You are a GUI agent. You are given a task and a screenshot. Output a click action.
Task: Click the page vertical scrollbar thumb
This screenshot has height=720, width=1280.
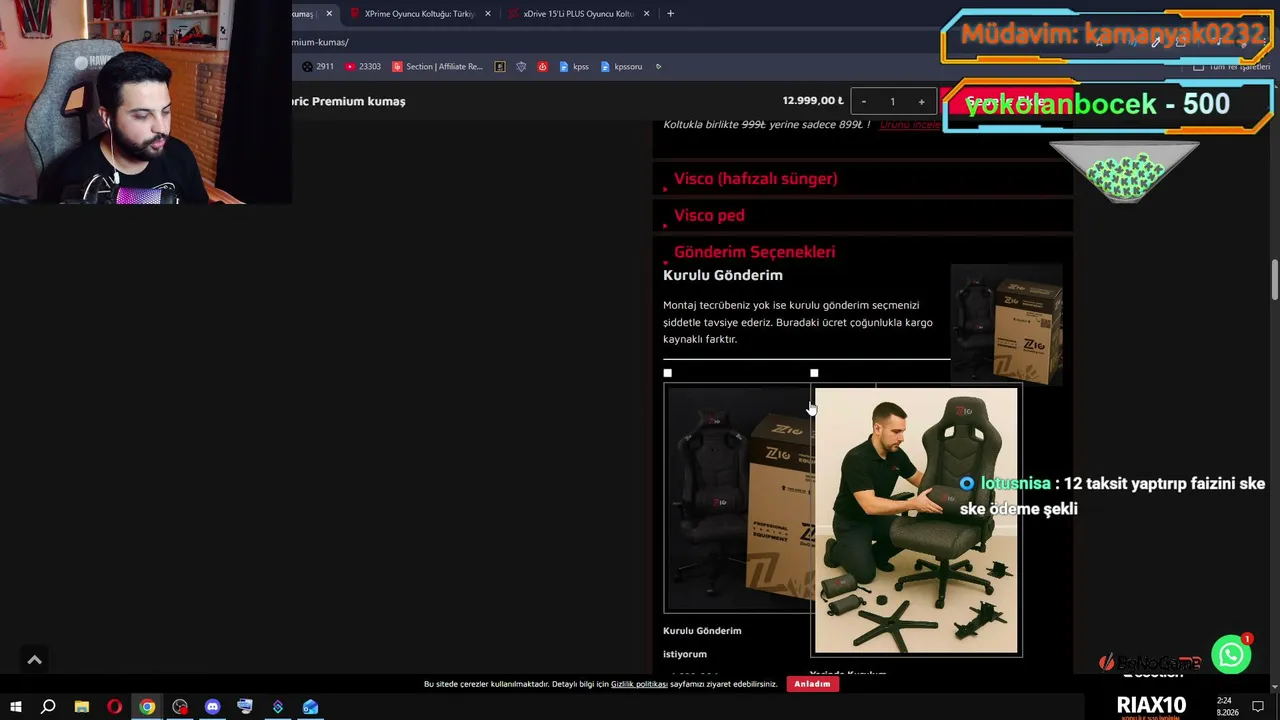pos(1275,279)
